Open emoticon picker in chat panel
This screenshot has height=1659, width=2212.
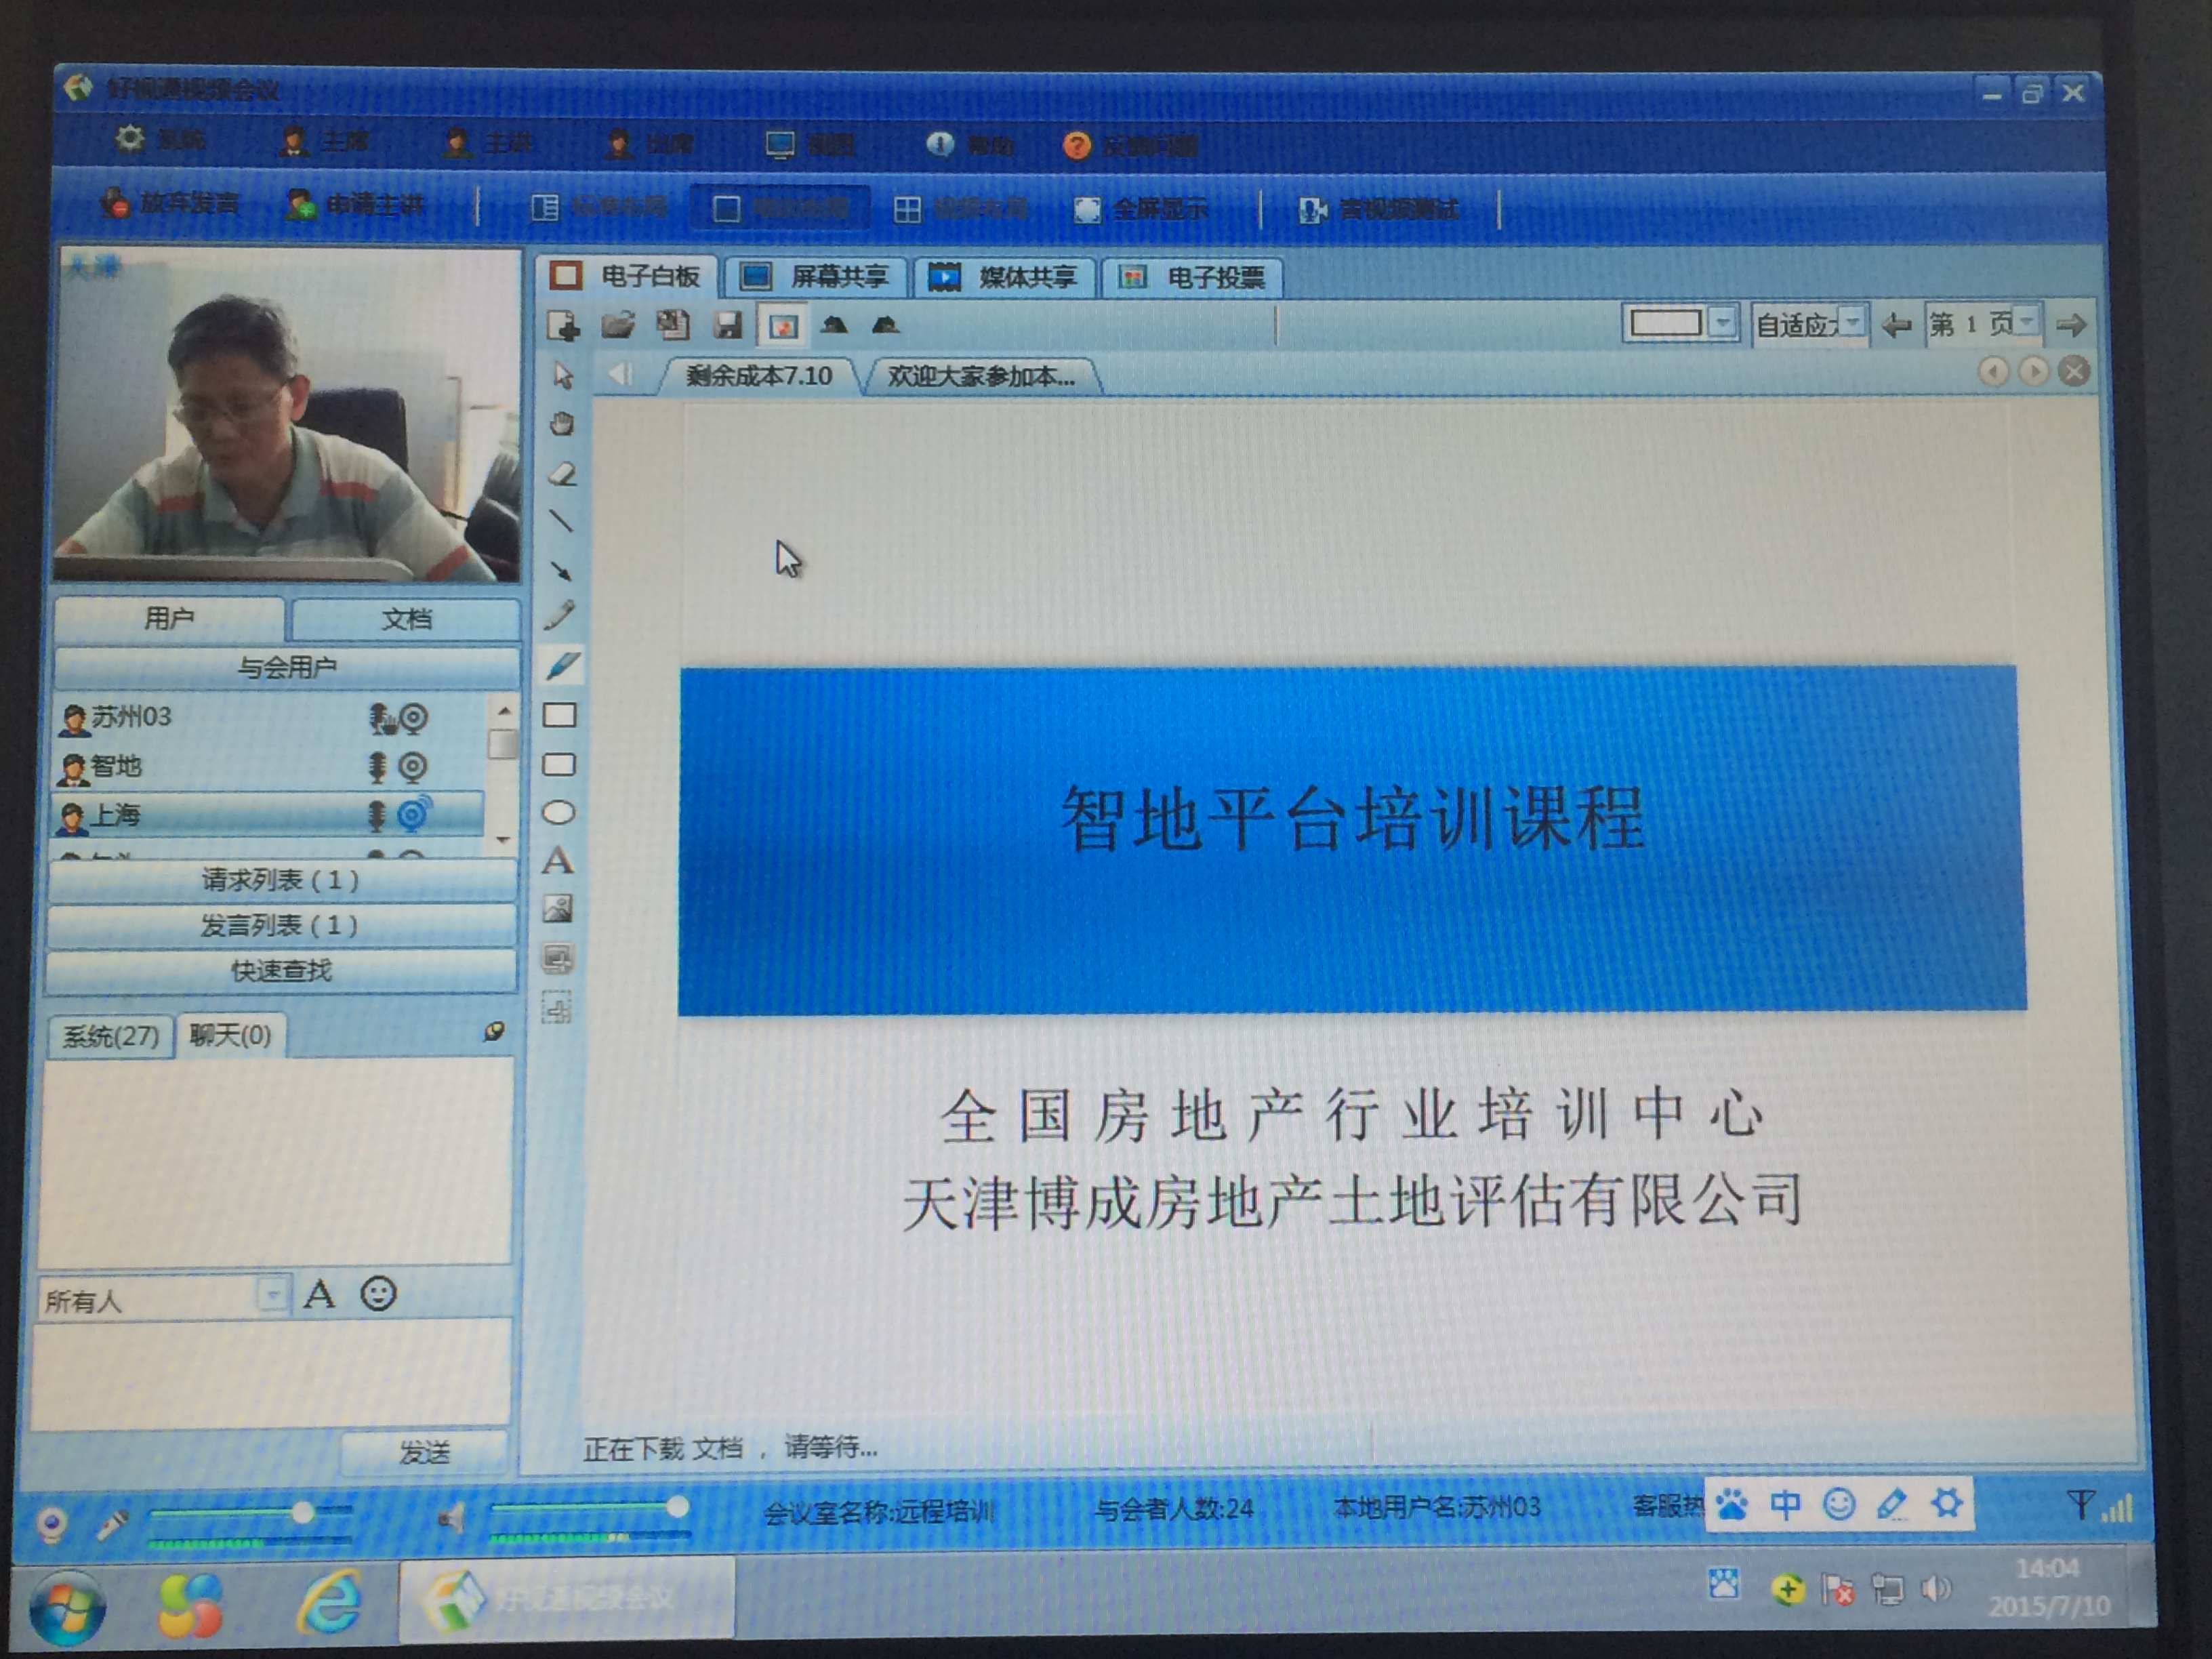pyautogui.click(x=378, y=1294)
